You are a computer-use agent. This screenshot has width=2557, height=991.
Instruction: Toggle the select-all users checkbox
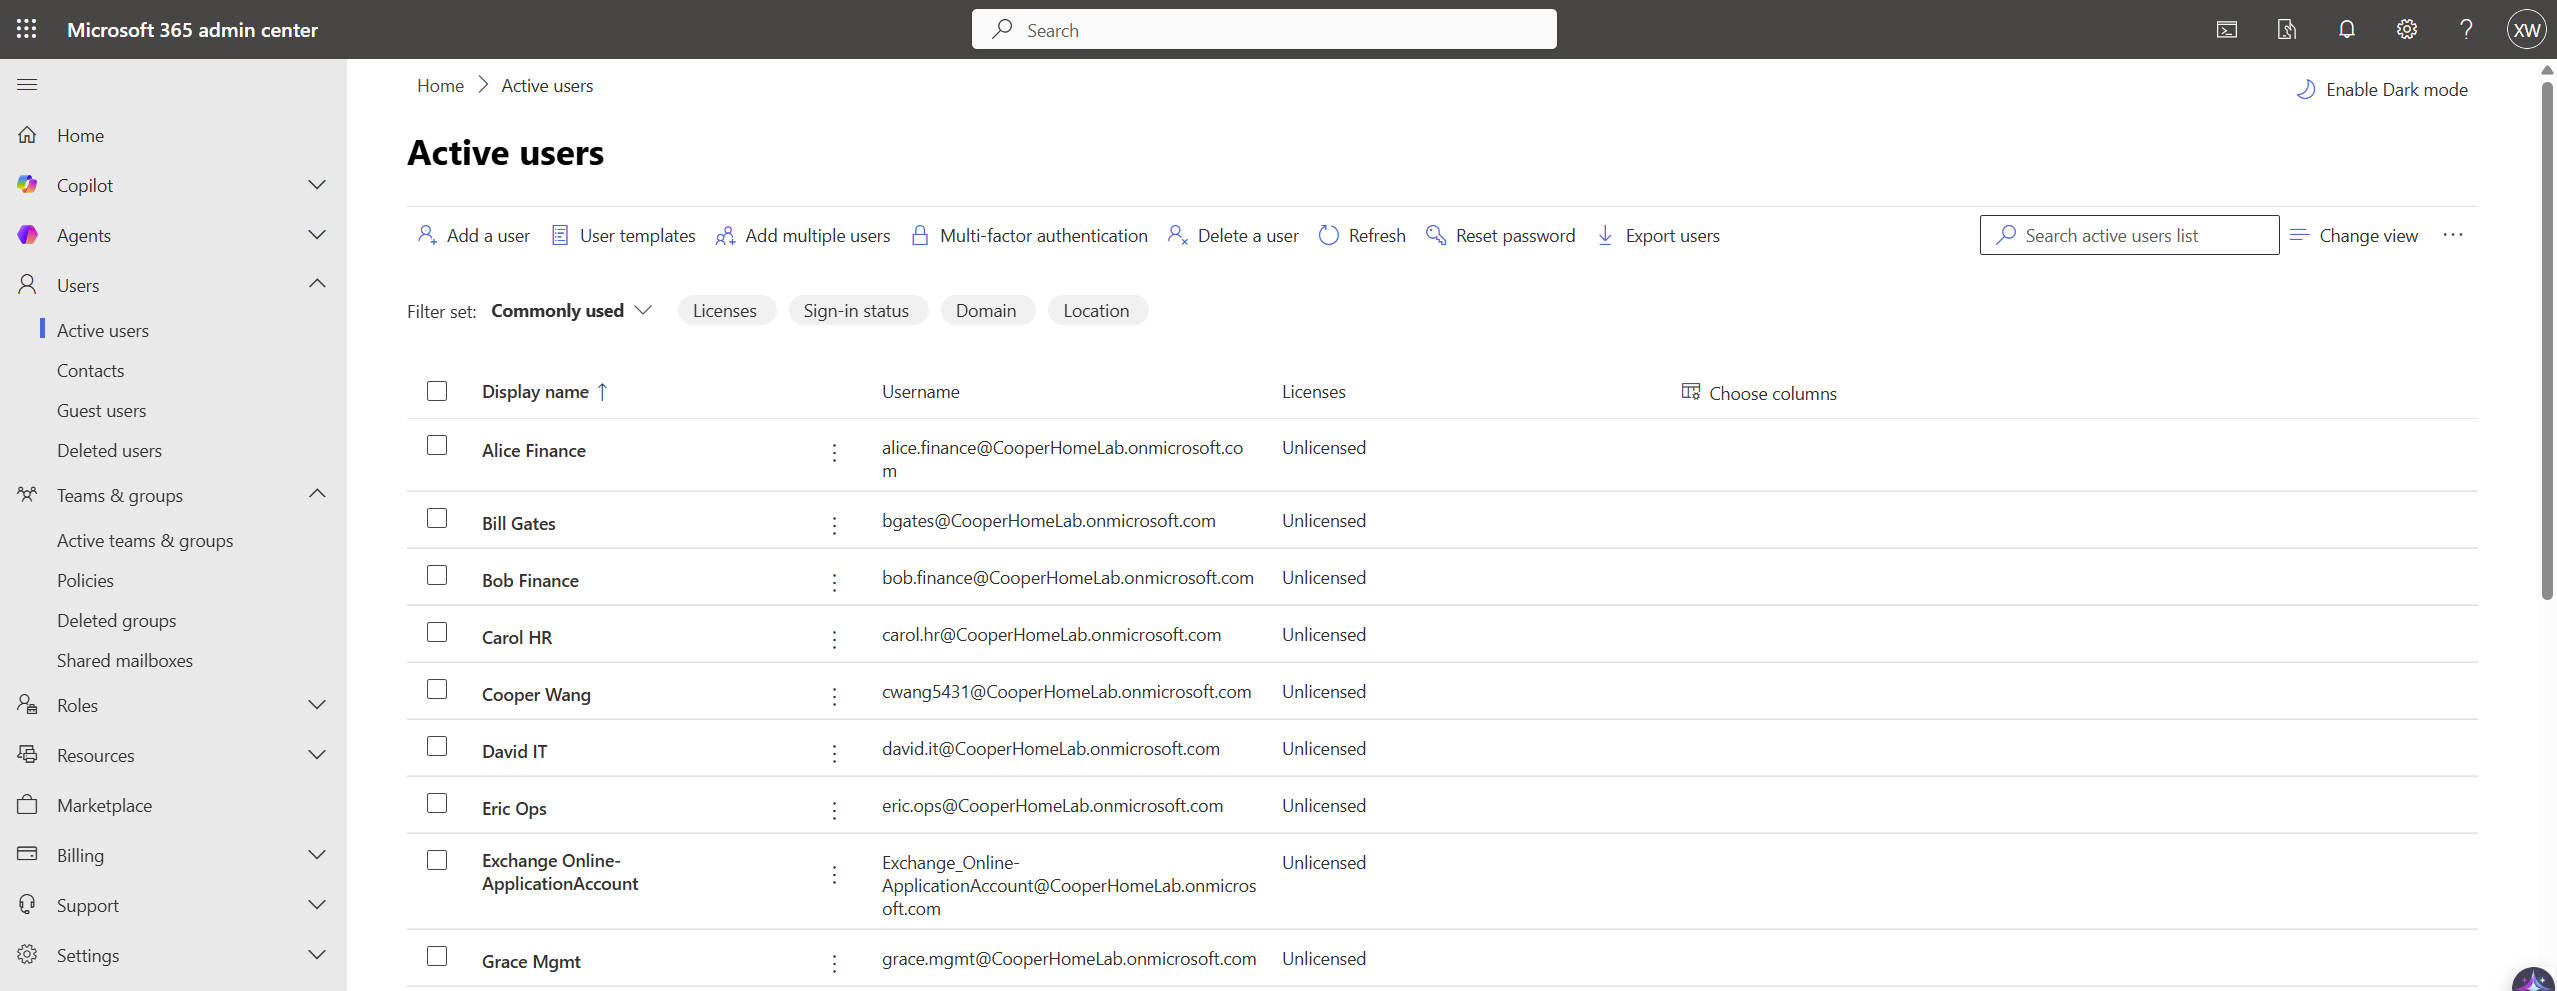pyautogui.click(x=437, y=391)
